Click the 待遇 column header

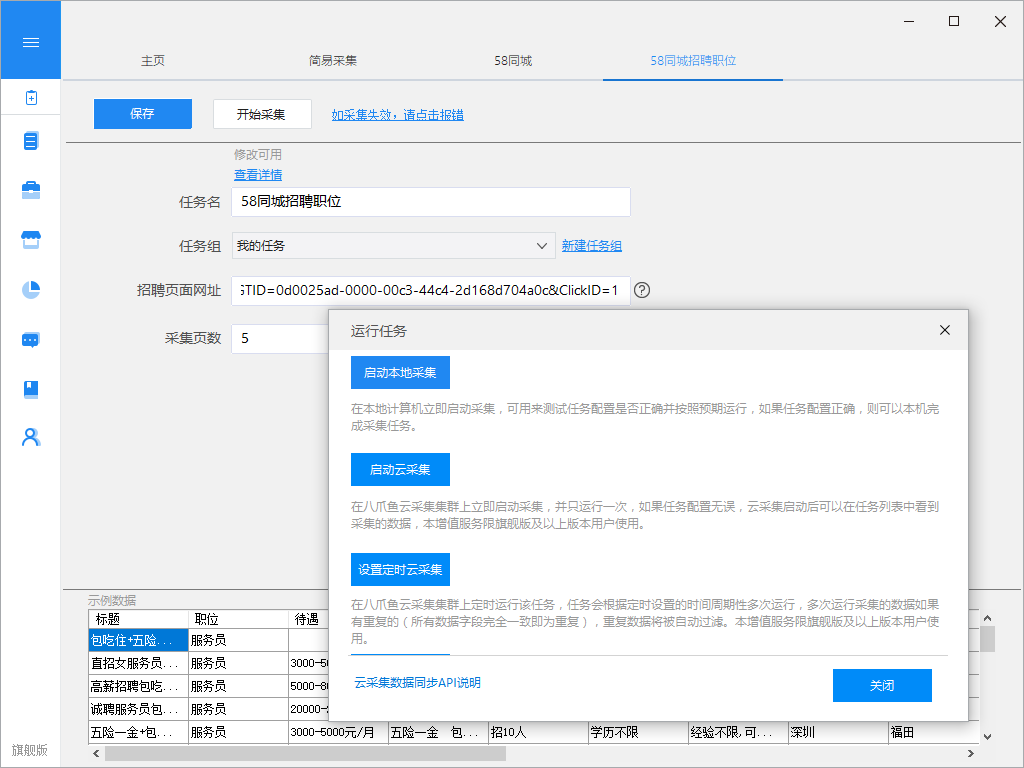point(309,619)
